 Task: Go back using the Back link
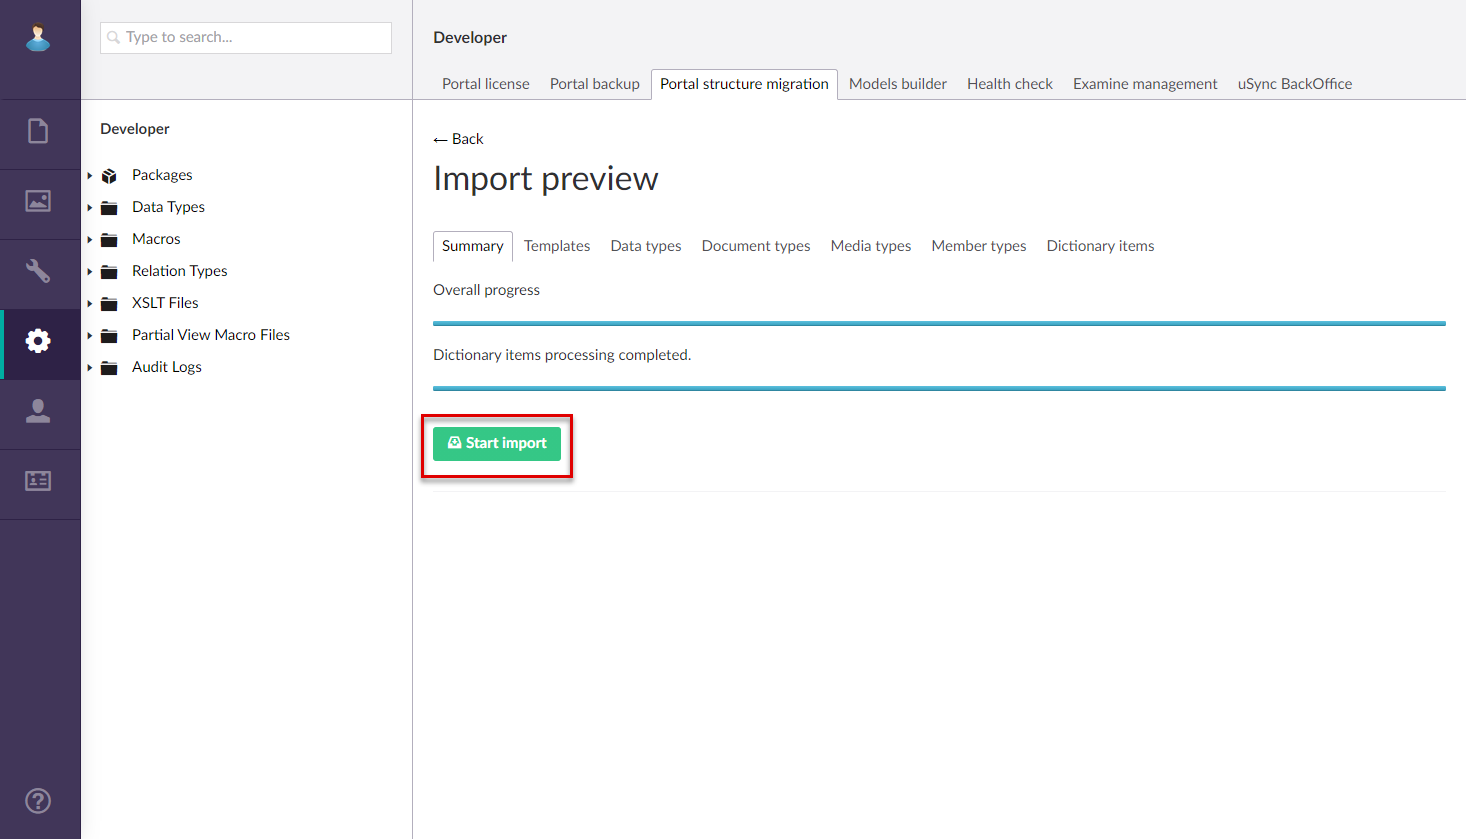(459, 139)
